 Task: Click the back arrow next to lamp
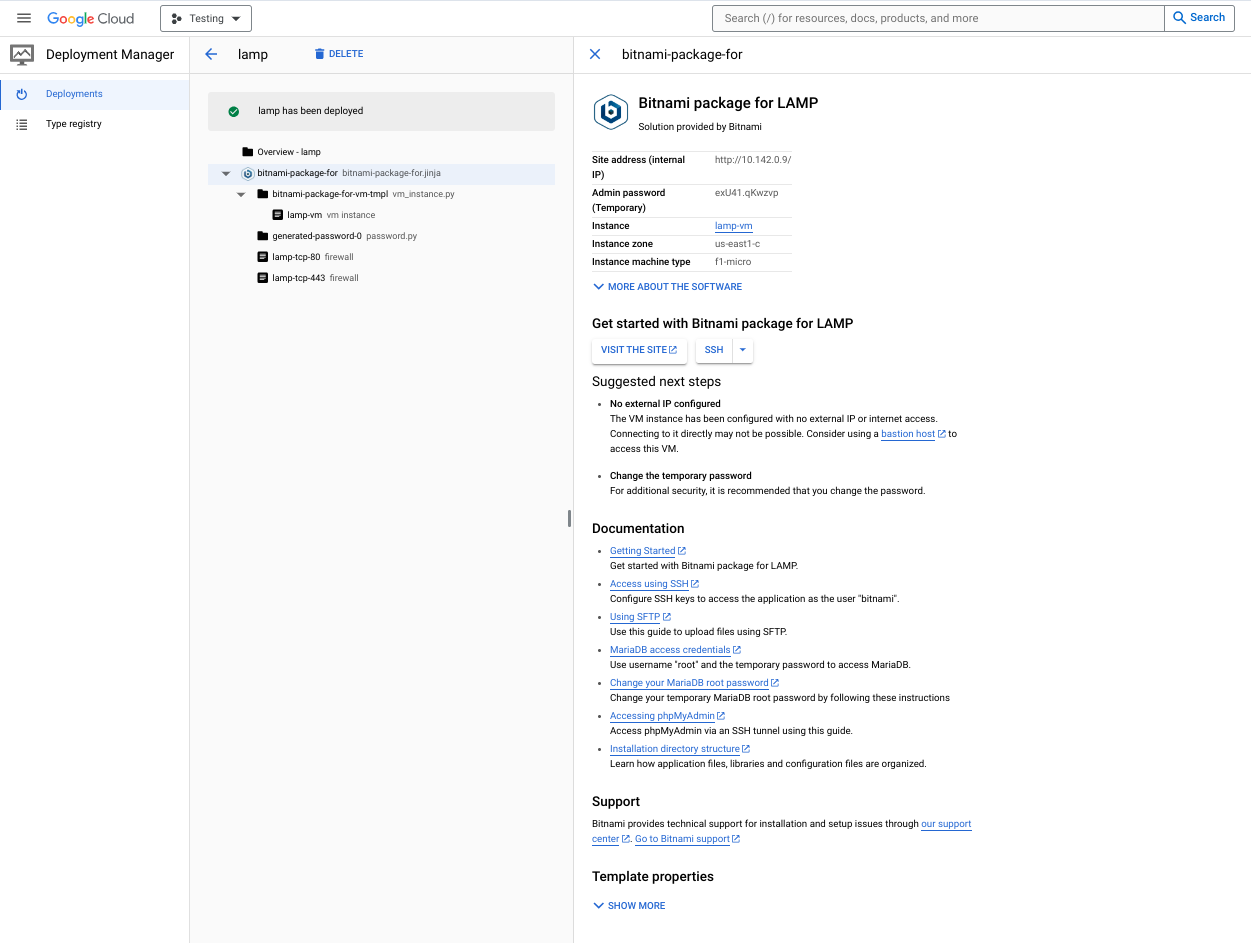tap(211, 54)
